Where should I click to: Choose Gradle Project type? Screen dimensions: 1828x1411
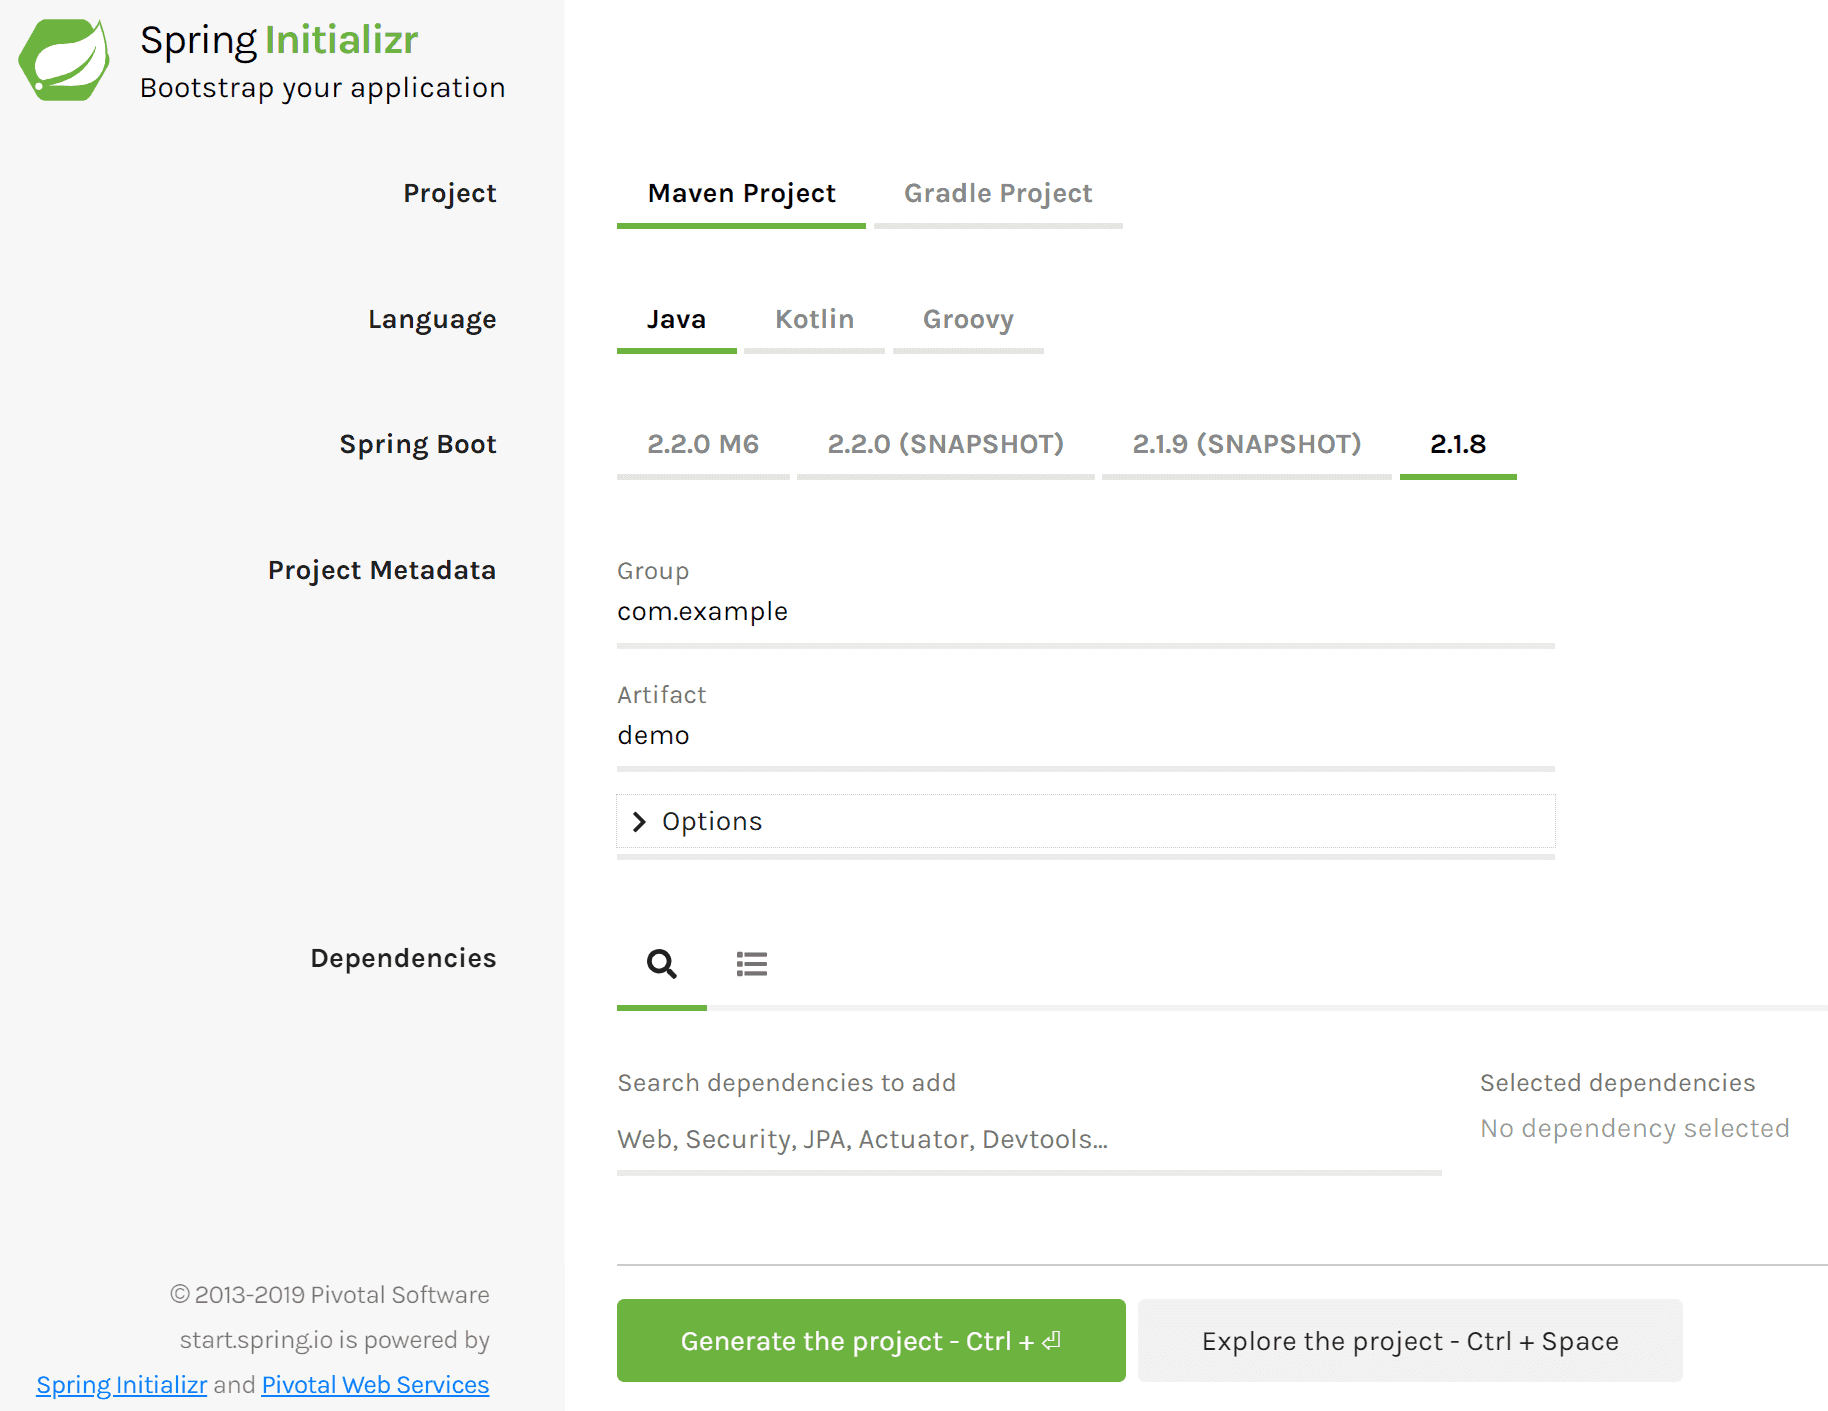coord(997,194)
